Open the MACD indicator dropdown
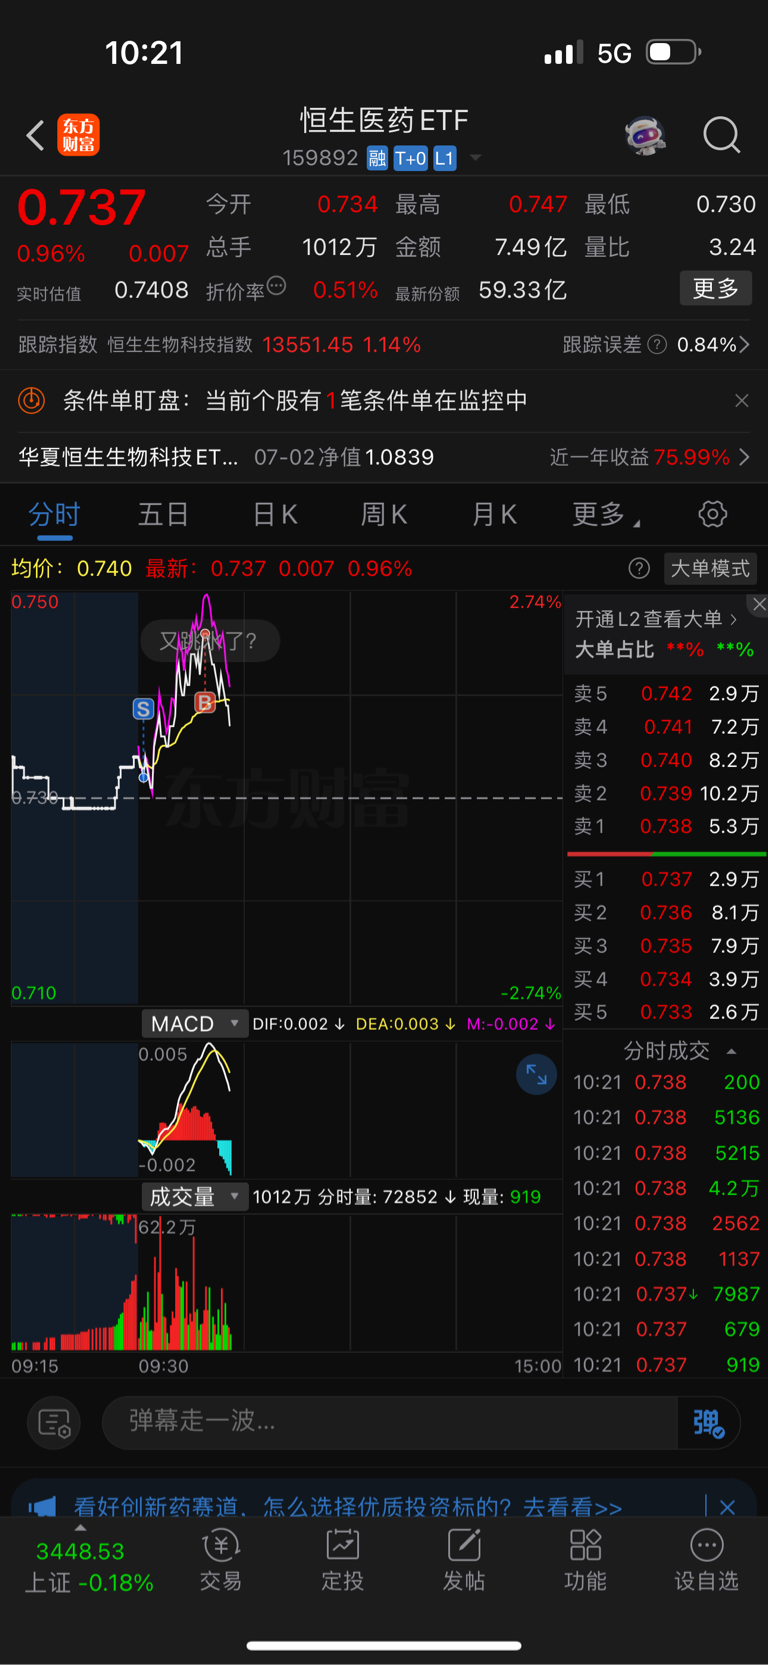 click(x=194, y=1024)
